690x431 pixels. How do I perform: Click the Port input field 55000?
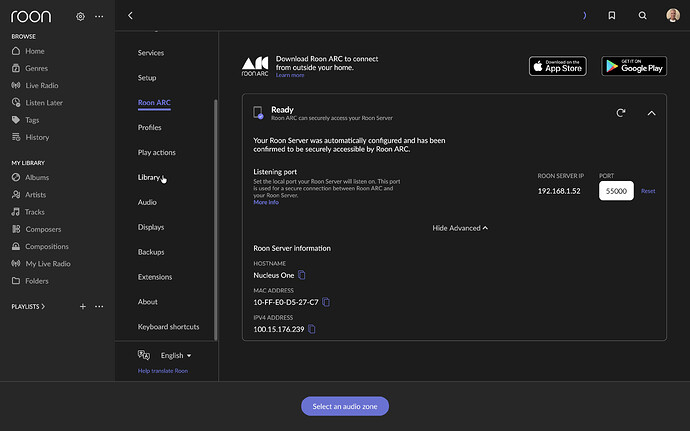616,191
